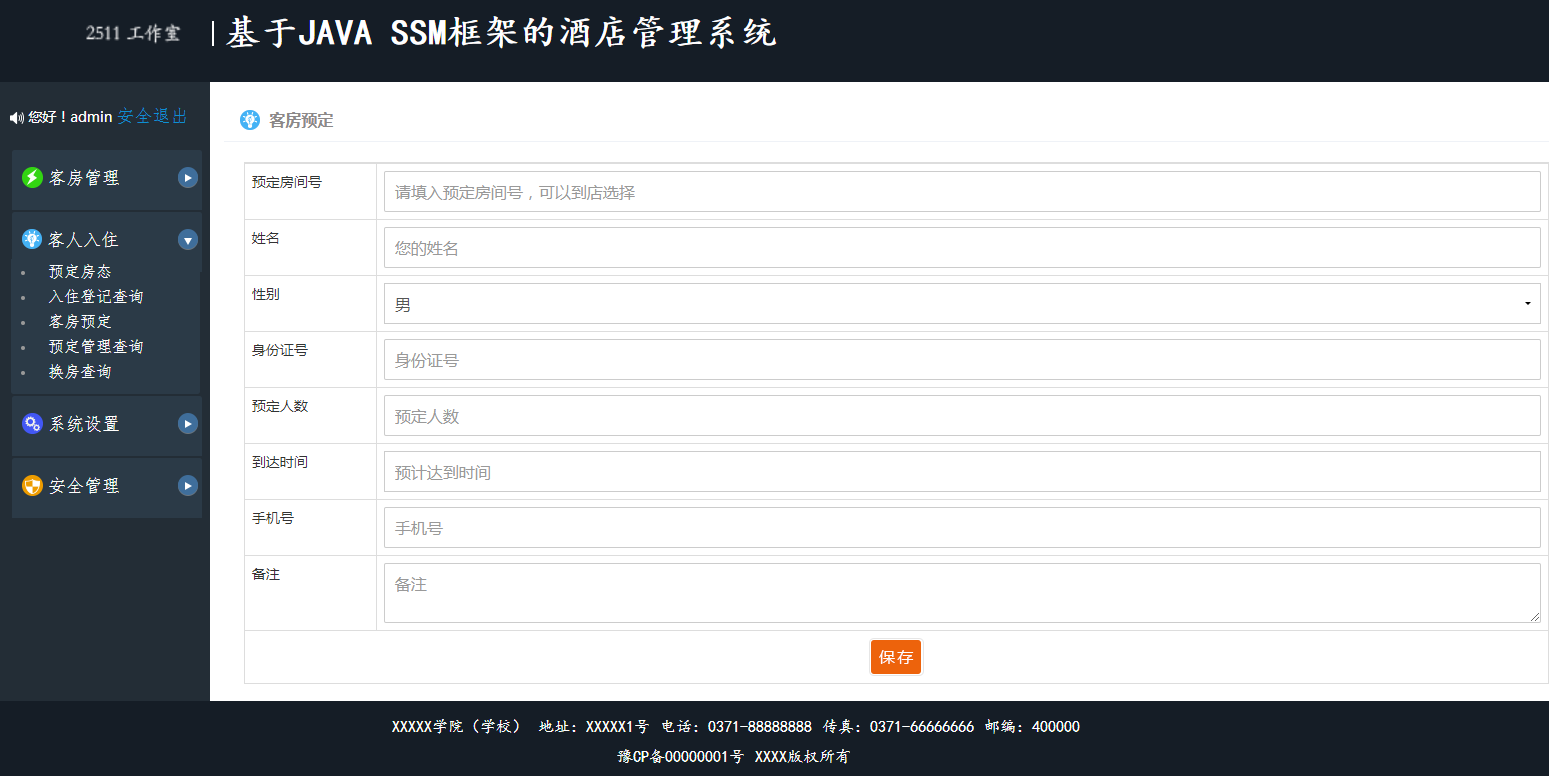Screen dimensions: 1549x776
Task: Open 入住登记查询 submenu item
Action: (96, 297)
